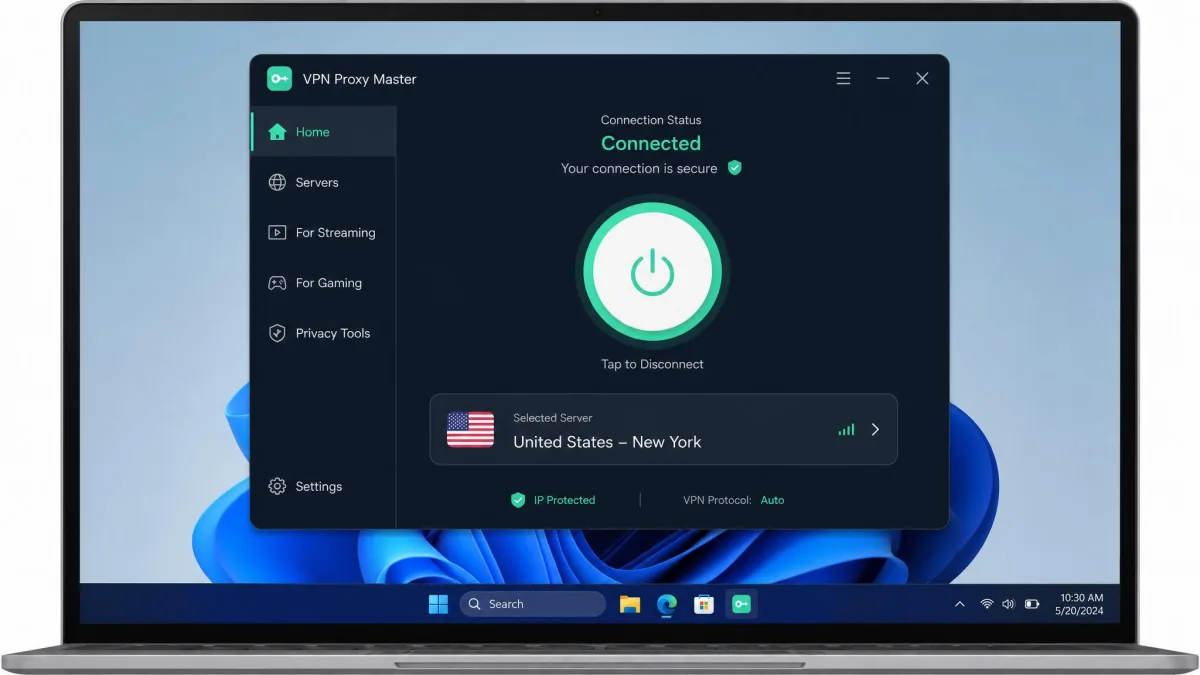Click 'Your connection is secure' text
Image resolution: width=1200 pixels, height=675 pixels.
coord(639,169)
